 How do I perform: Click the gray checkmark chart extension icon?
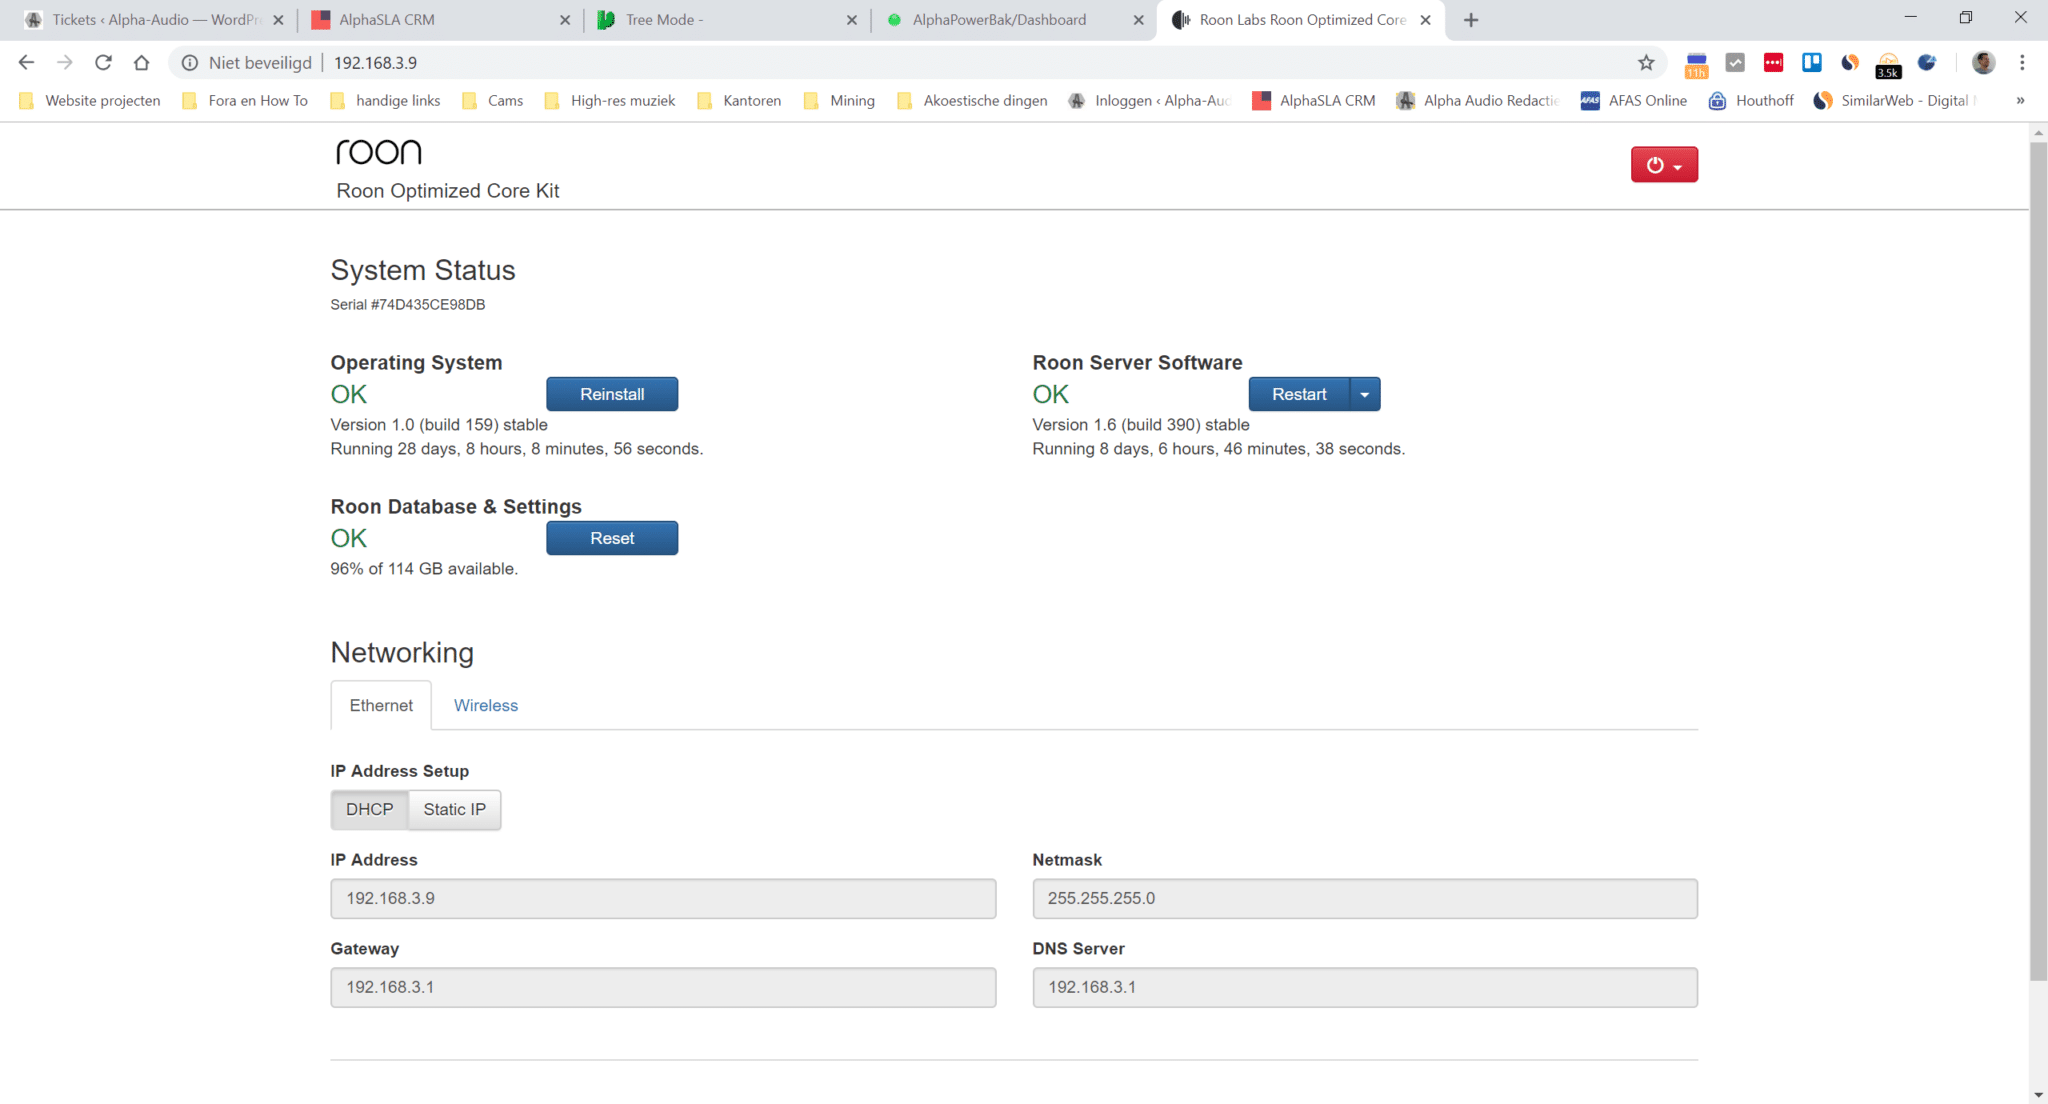click(x=1735, y=63)
